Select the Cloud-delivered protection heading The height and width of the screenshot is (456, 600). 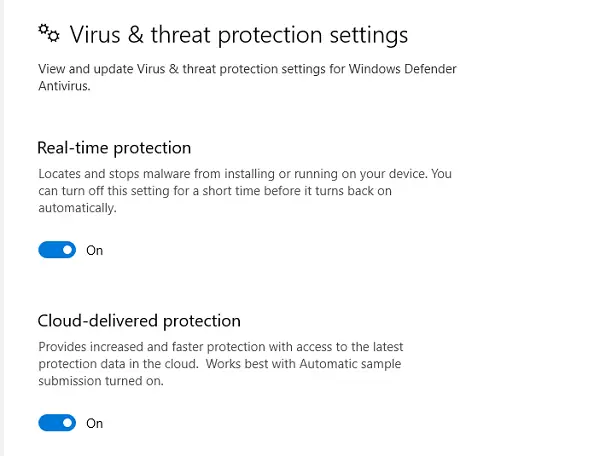tap(139, 321)
